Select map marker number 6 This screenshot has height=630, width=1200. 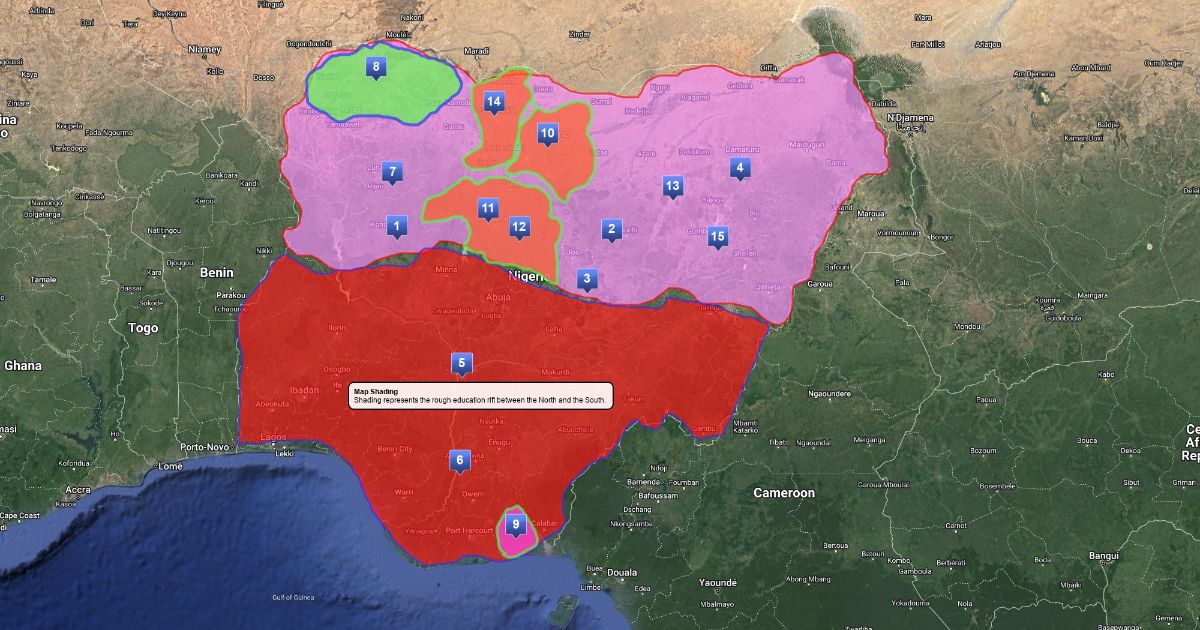pyautogui.click(x=460, y=460)
